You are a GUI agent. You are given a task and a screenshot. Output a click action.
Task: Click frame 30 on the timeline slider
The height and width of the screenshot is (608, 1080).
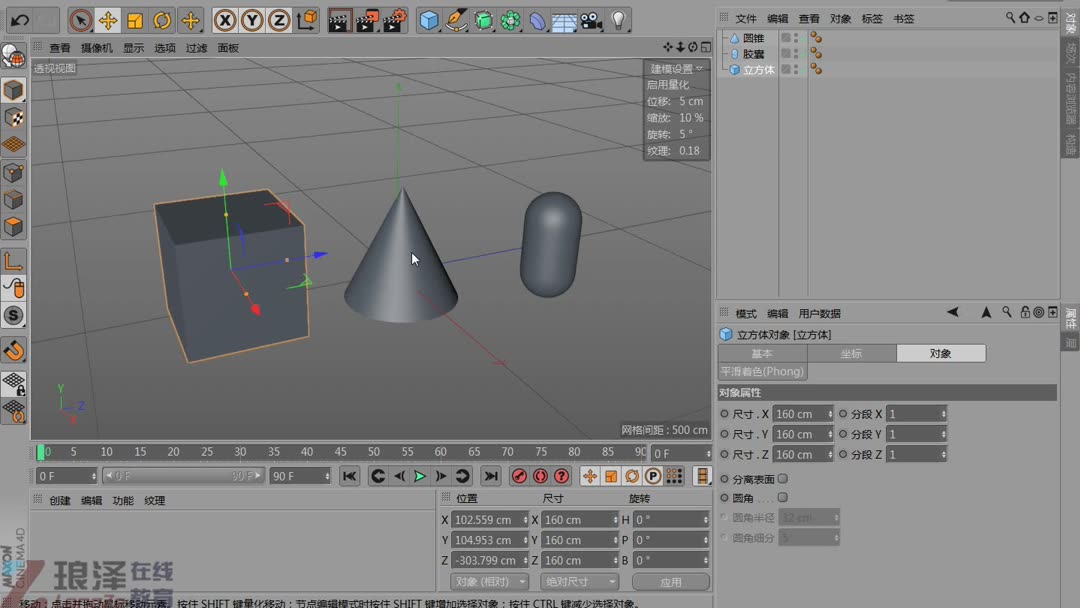pyautogui.click(x=241, y=452)
